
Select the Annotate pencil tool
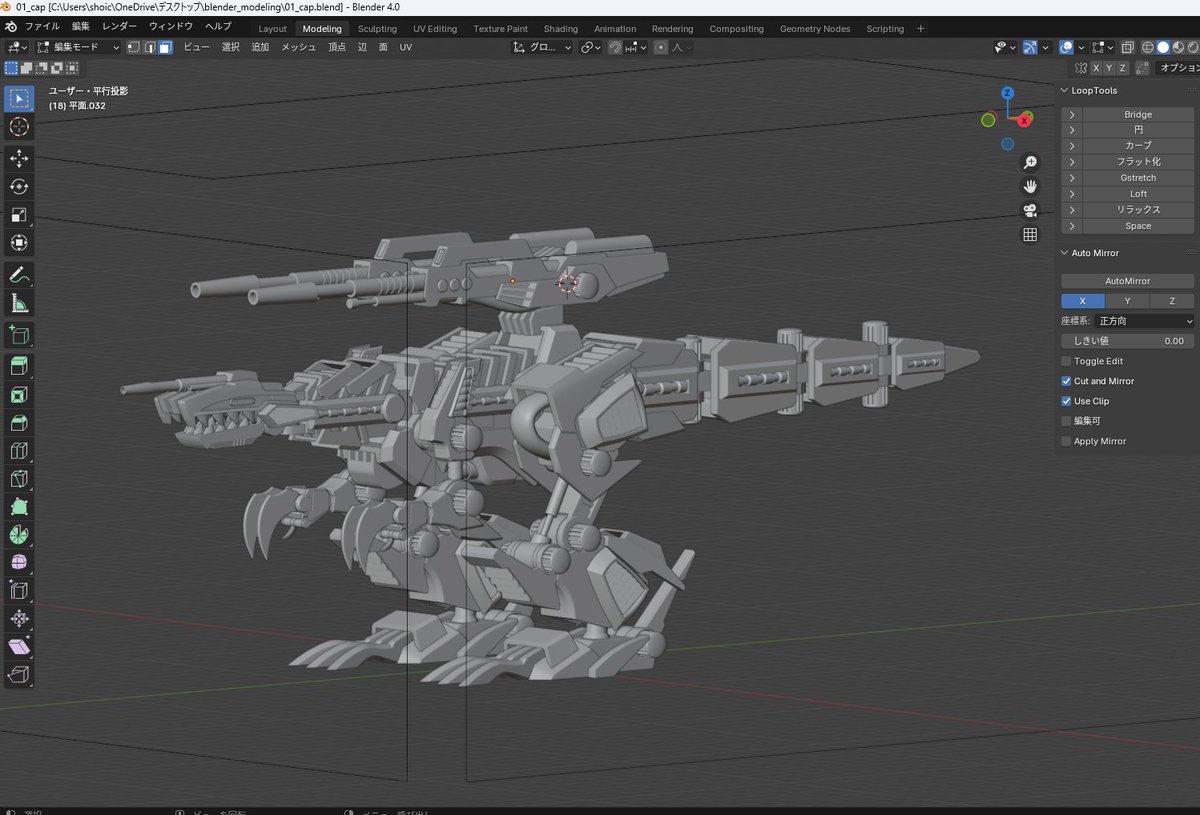tap(19, 274)
